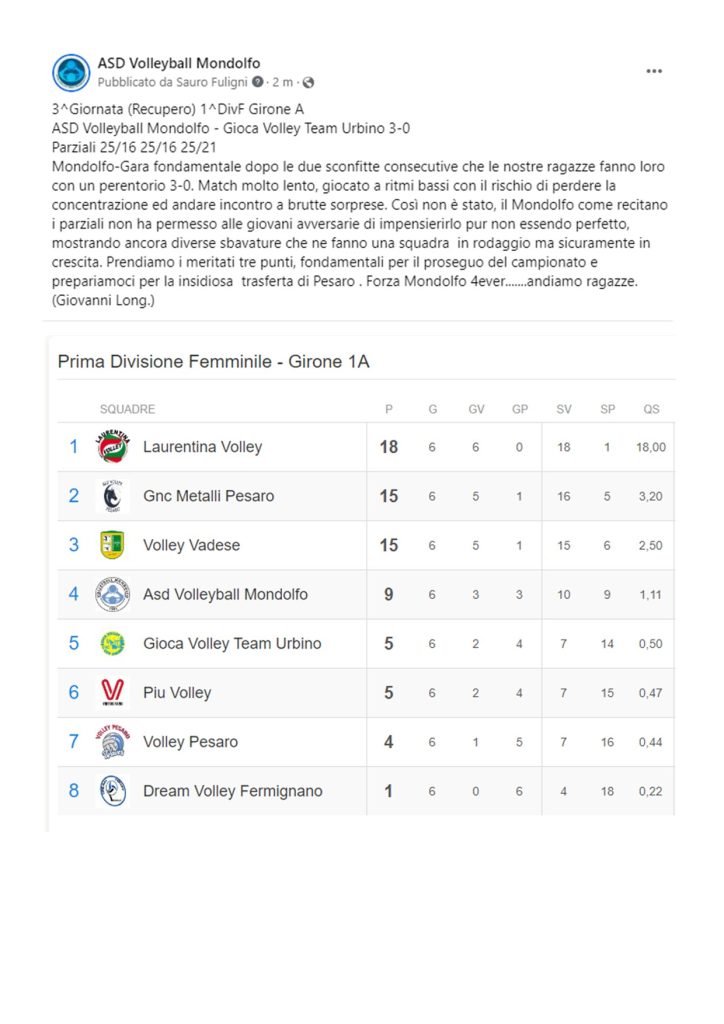Screen dimensions: 724x1024
Task: Click the Laurentina Volley team logo
Action: 112,447
